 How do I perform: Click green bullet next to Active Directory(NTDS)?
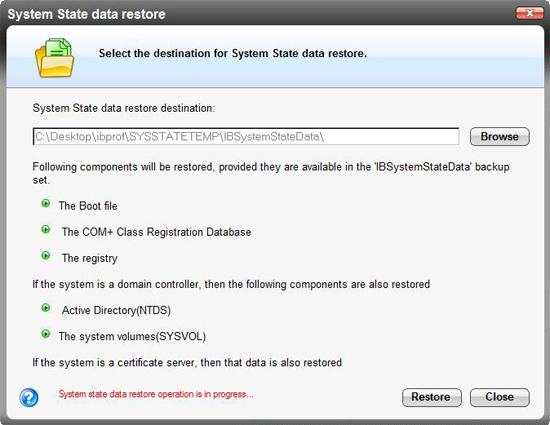coord(46,308)
